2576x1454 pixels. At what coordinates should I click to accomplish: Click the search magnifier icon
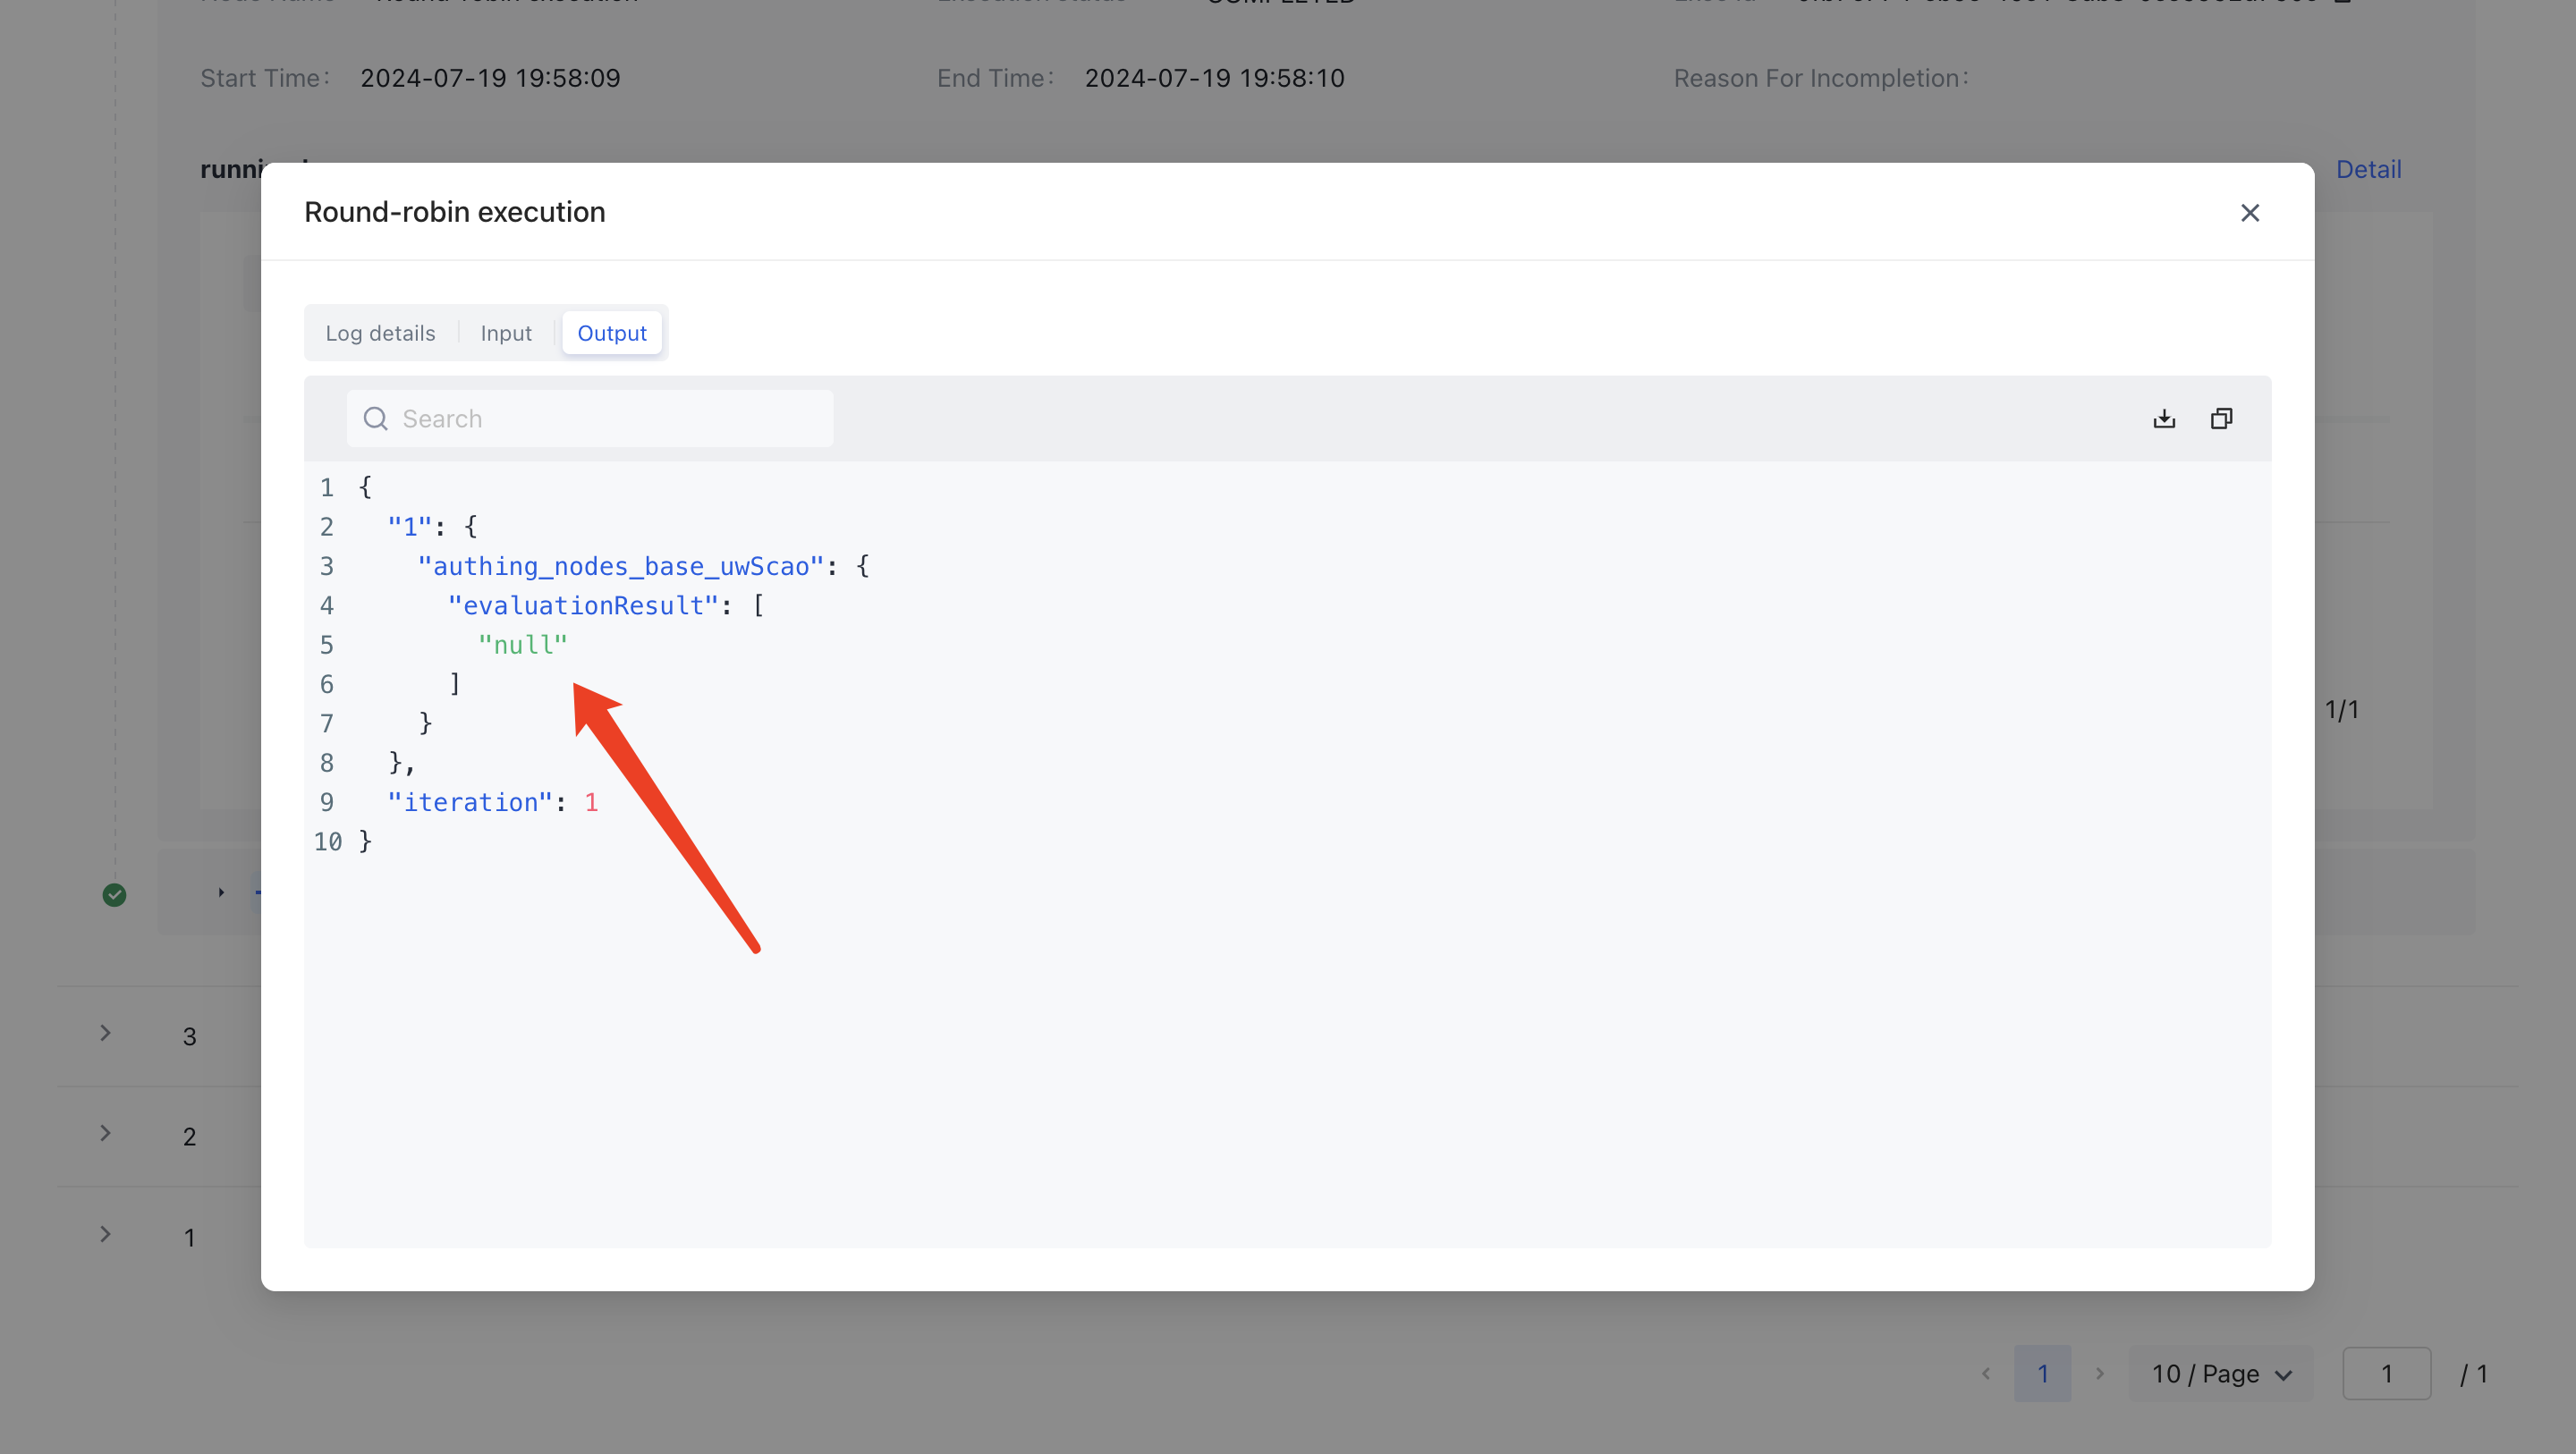[375, 418]
